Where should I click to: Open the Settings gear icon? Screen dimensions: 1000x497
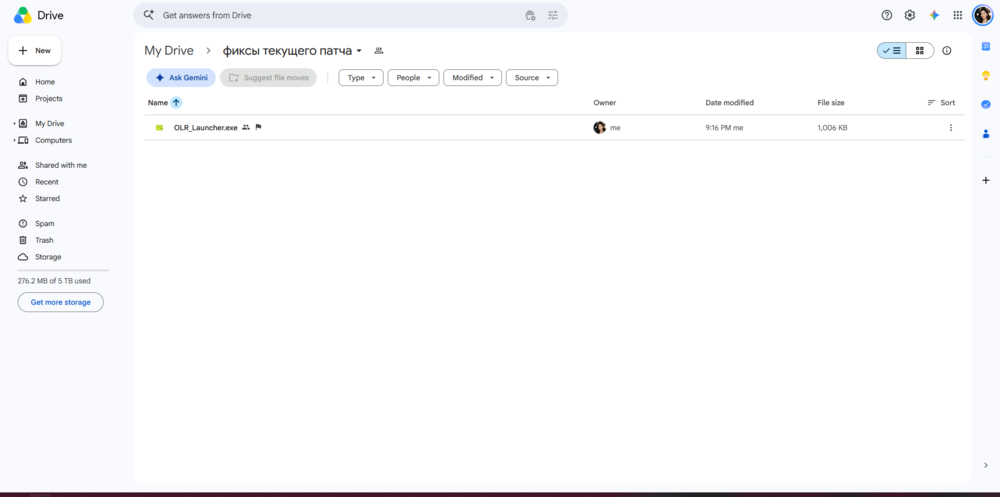tap(909, 15)
